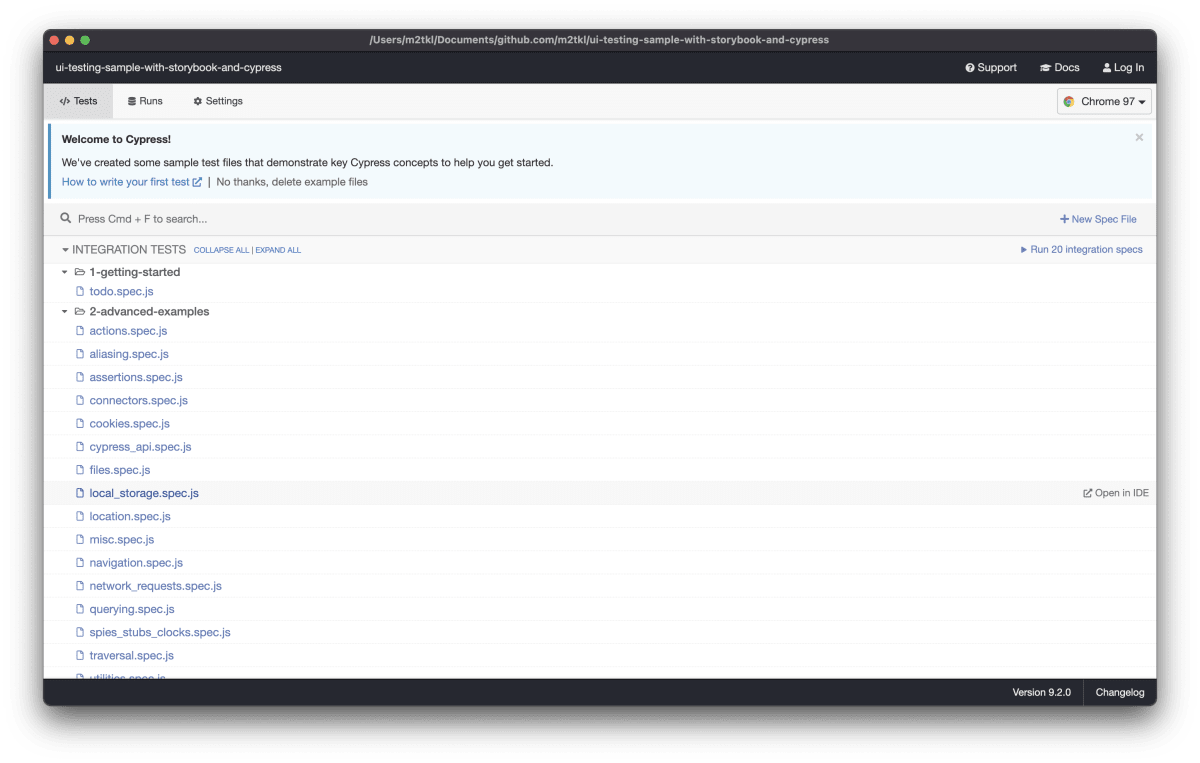Create a New Spec File

click(x=1098, y=219)
